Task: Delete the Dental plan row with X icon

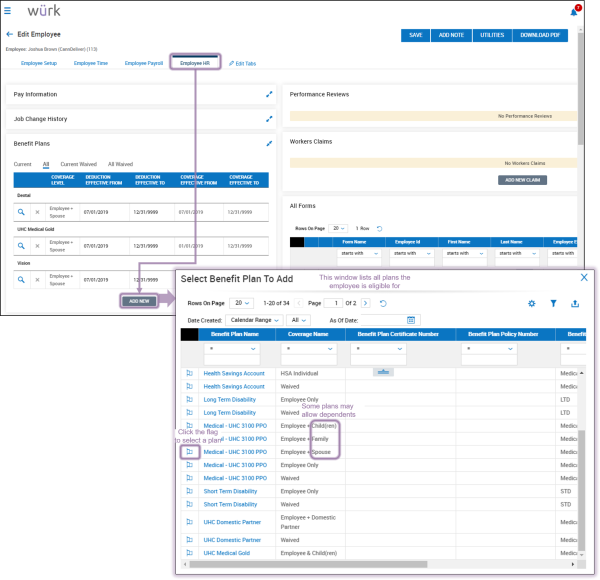Action: point(37,212)
